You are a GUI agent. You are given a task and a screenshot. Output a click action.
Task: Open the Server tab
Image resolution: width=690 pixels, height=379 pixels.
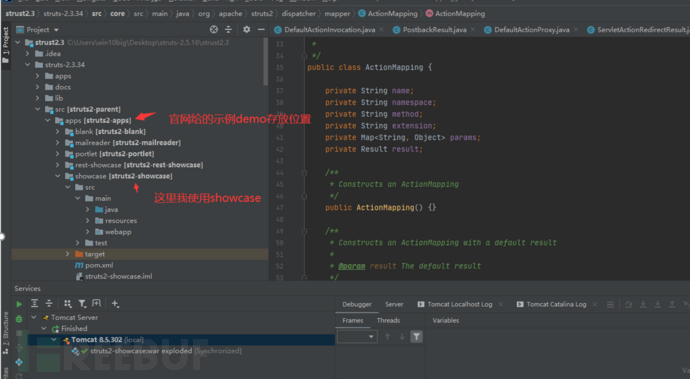394,304
